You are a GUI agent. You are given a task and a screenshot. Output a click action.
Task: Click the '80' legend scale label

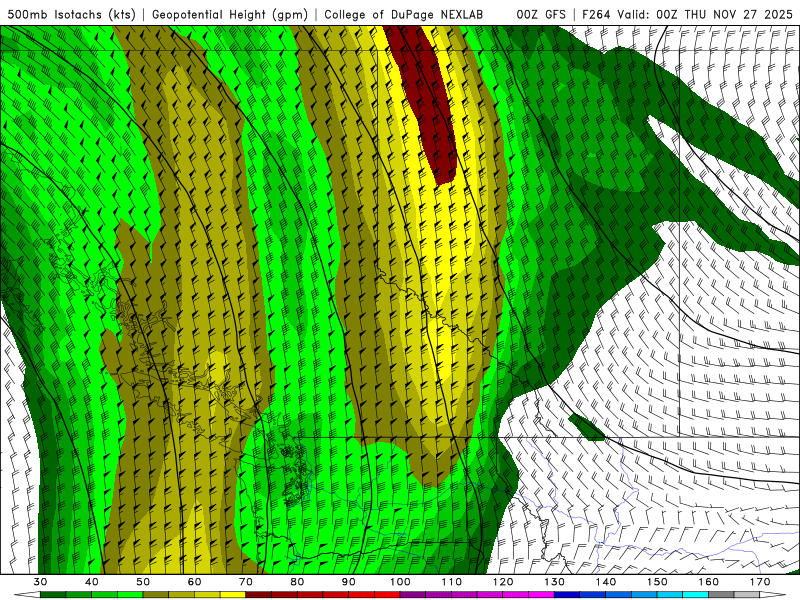point(297,582)
